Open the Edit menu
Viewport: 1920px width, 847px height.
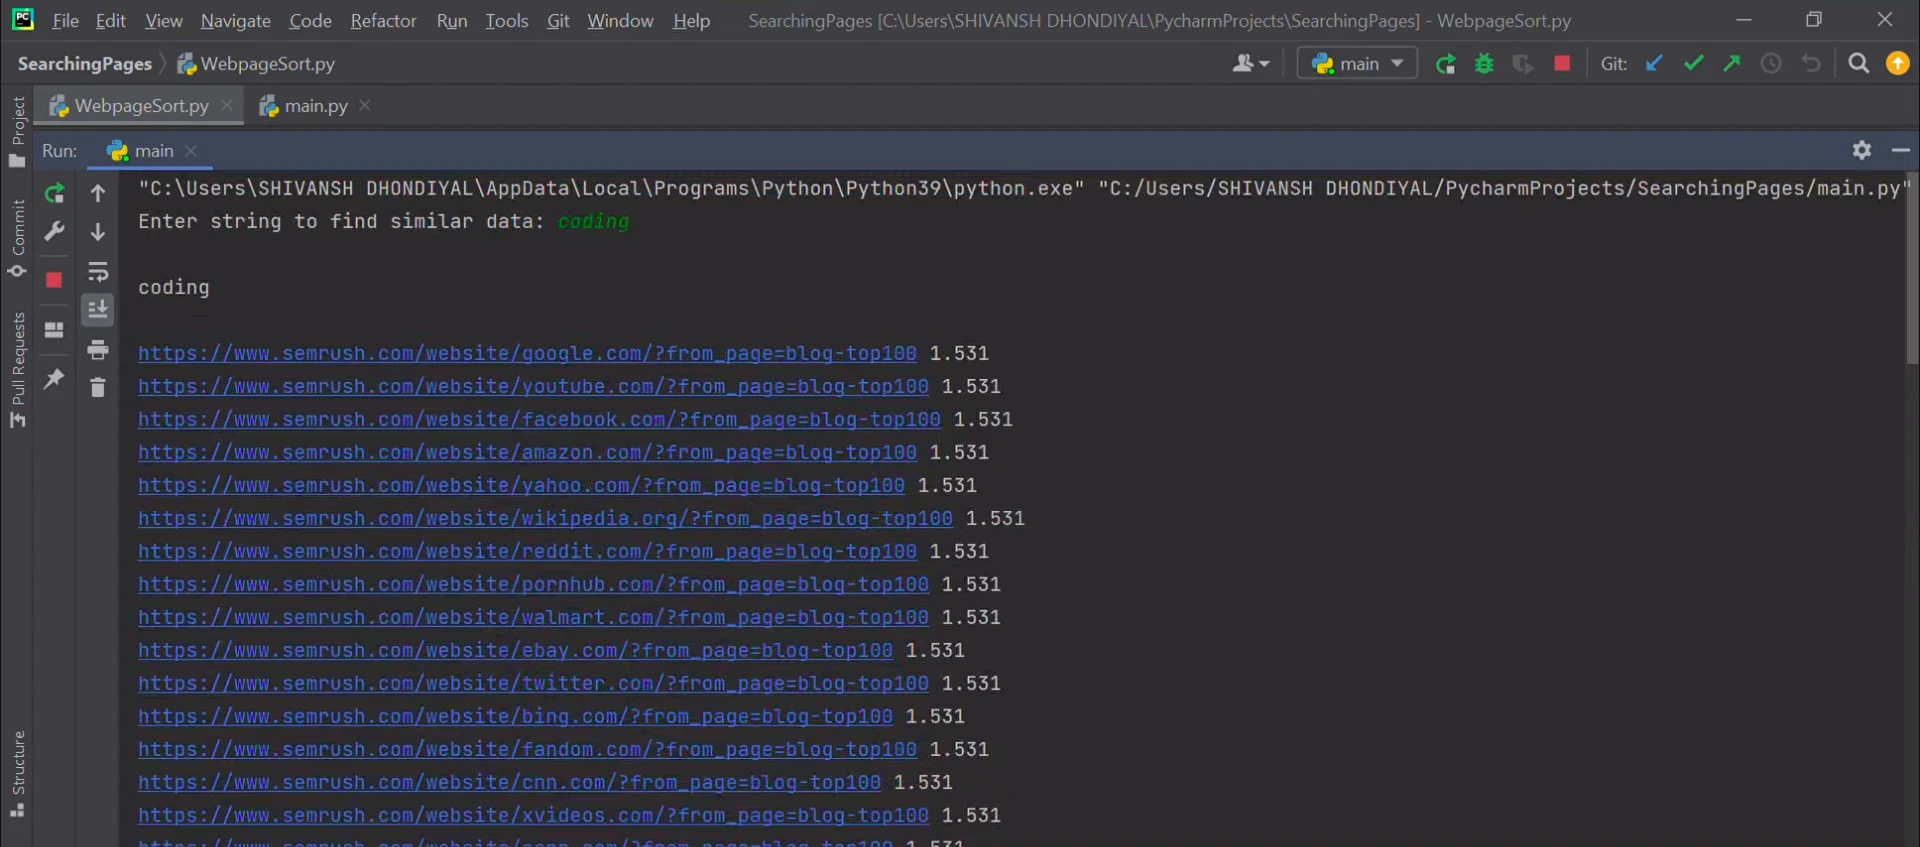110,21
